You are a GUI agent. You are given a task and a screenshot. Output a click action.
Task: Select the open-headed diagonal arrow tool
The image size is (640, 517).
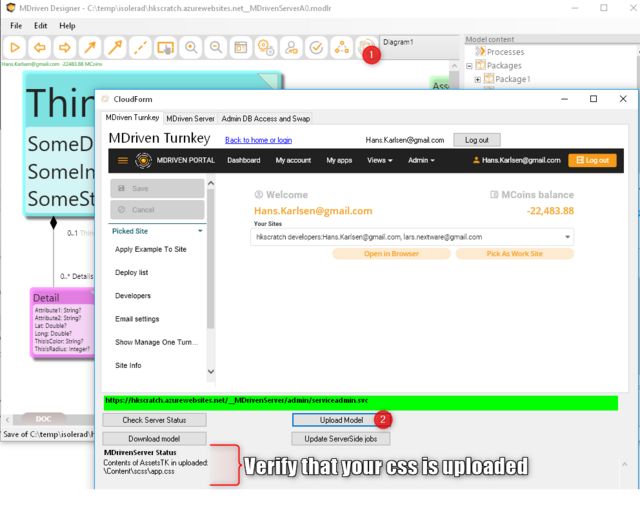point(115,47)
